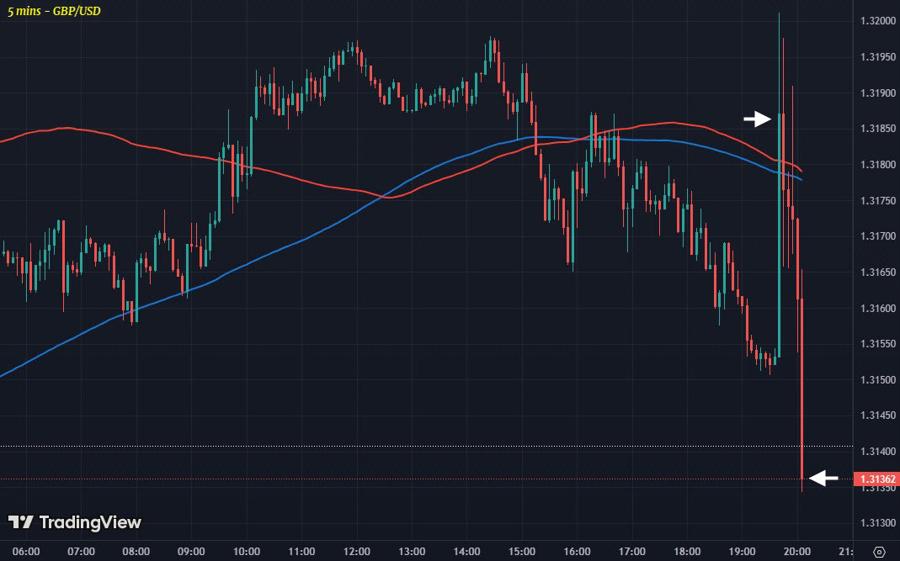Click the 1.31400 price axis label
Image resolution: width=900 pixels, height=561 pixels.
coord(878,451)
